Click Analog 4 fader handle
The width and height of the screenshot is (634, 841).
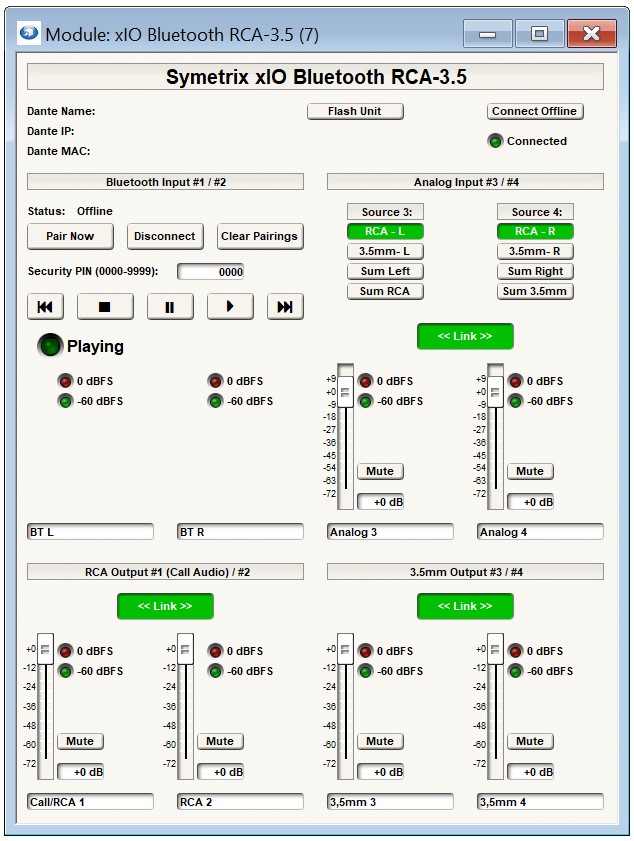495,393
